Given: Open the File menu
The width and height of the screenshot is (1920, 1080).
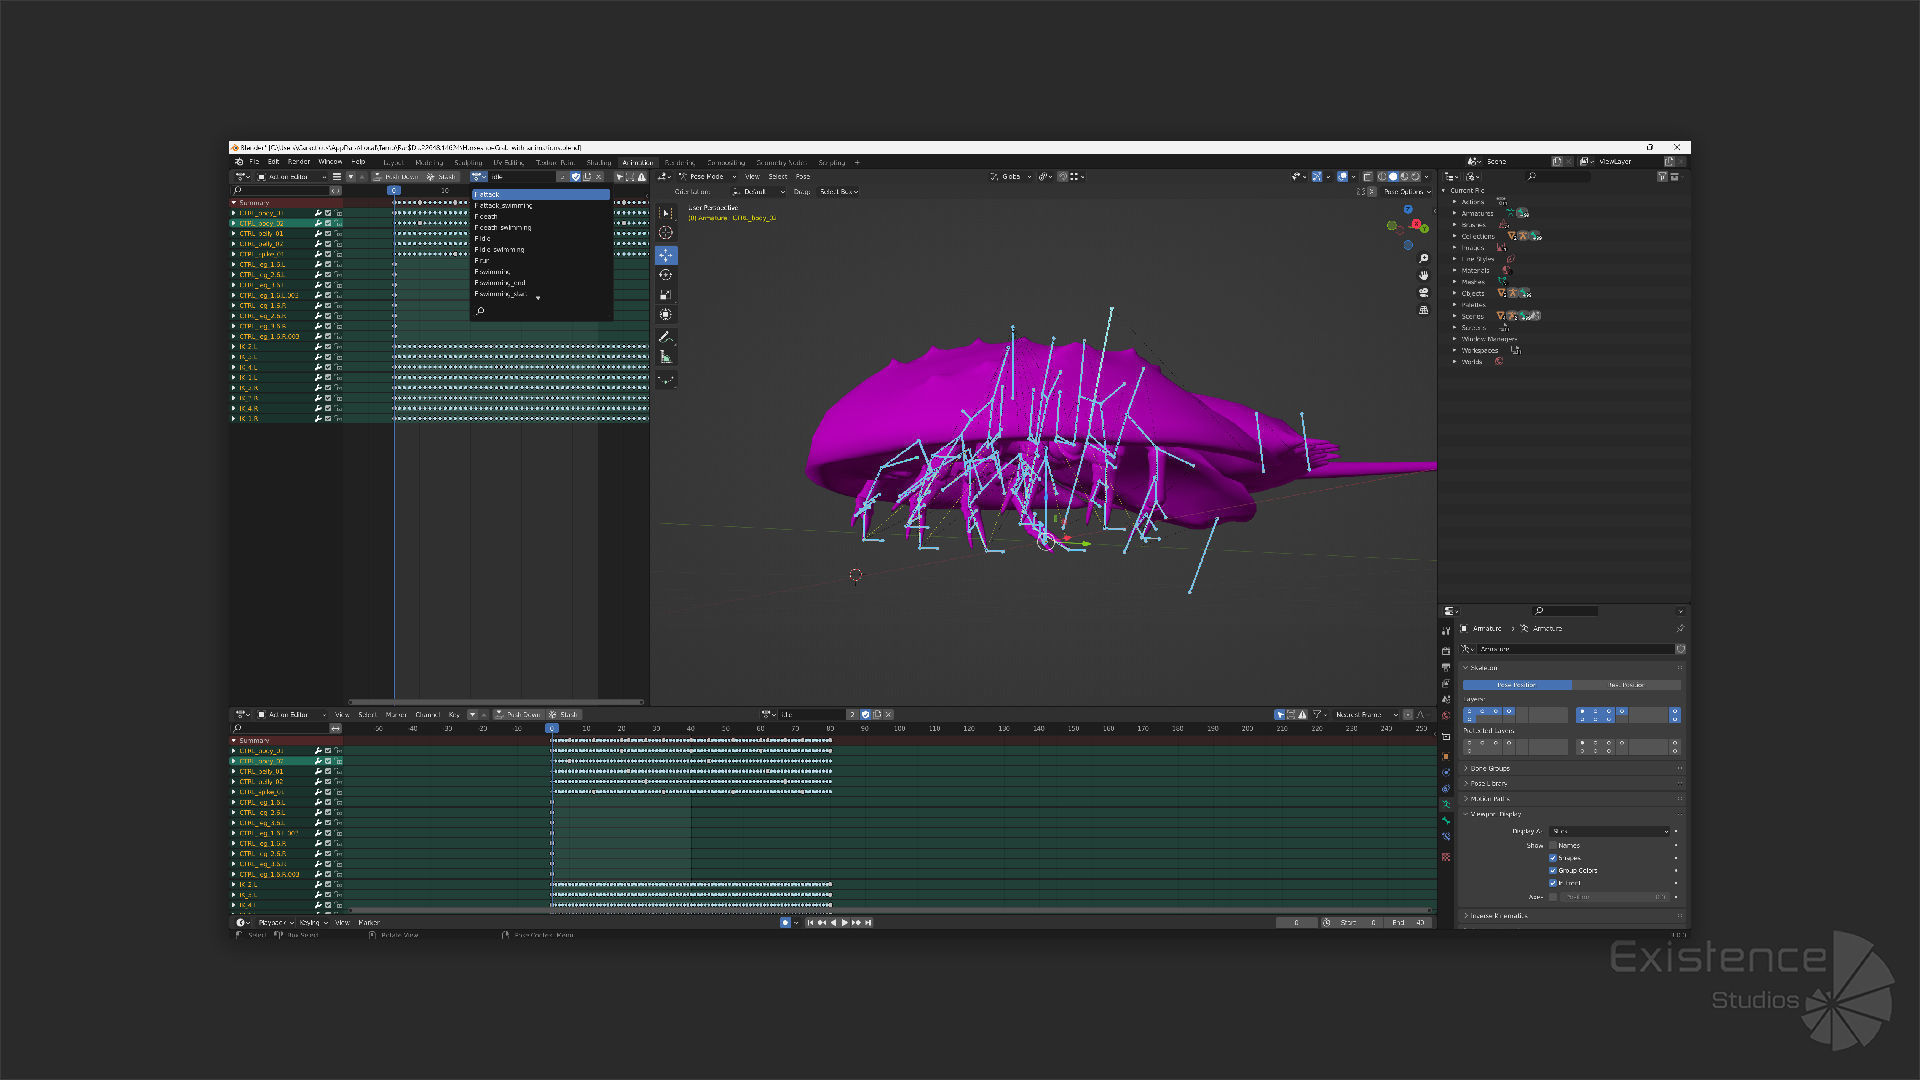Looking at the screenshot, I should (254, 162).
